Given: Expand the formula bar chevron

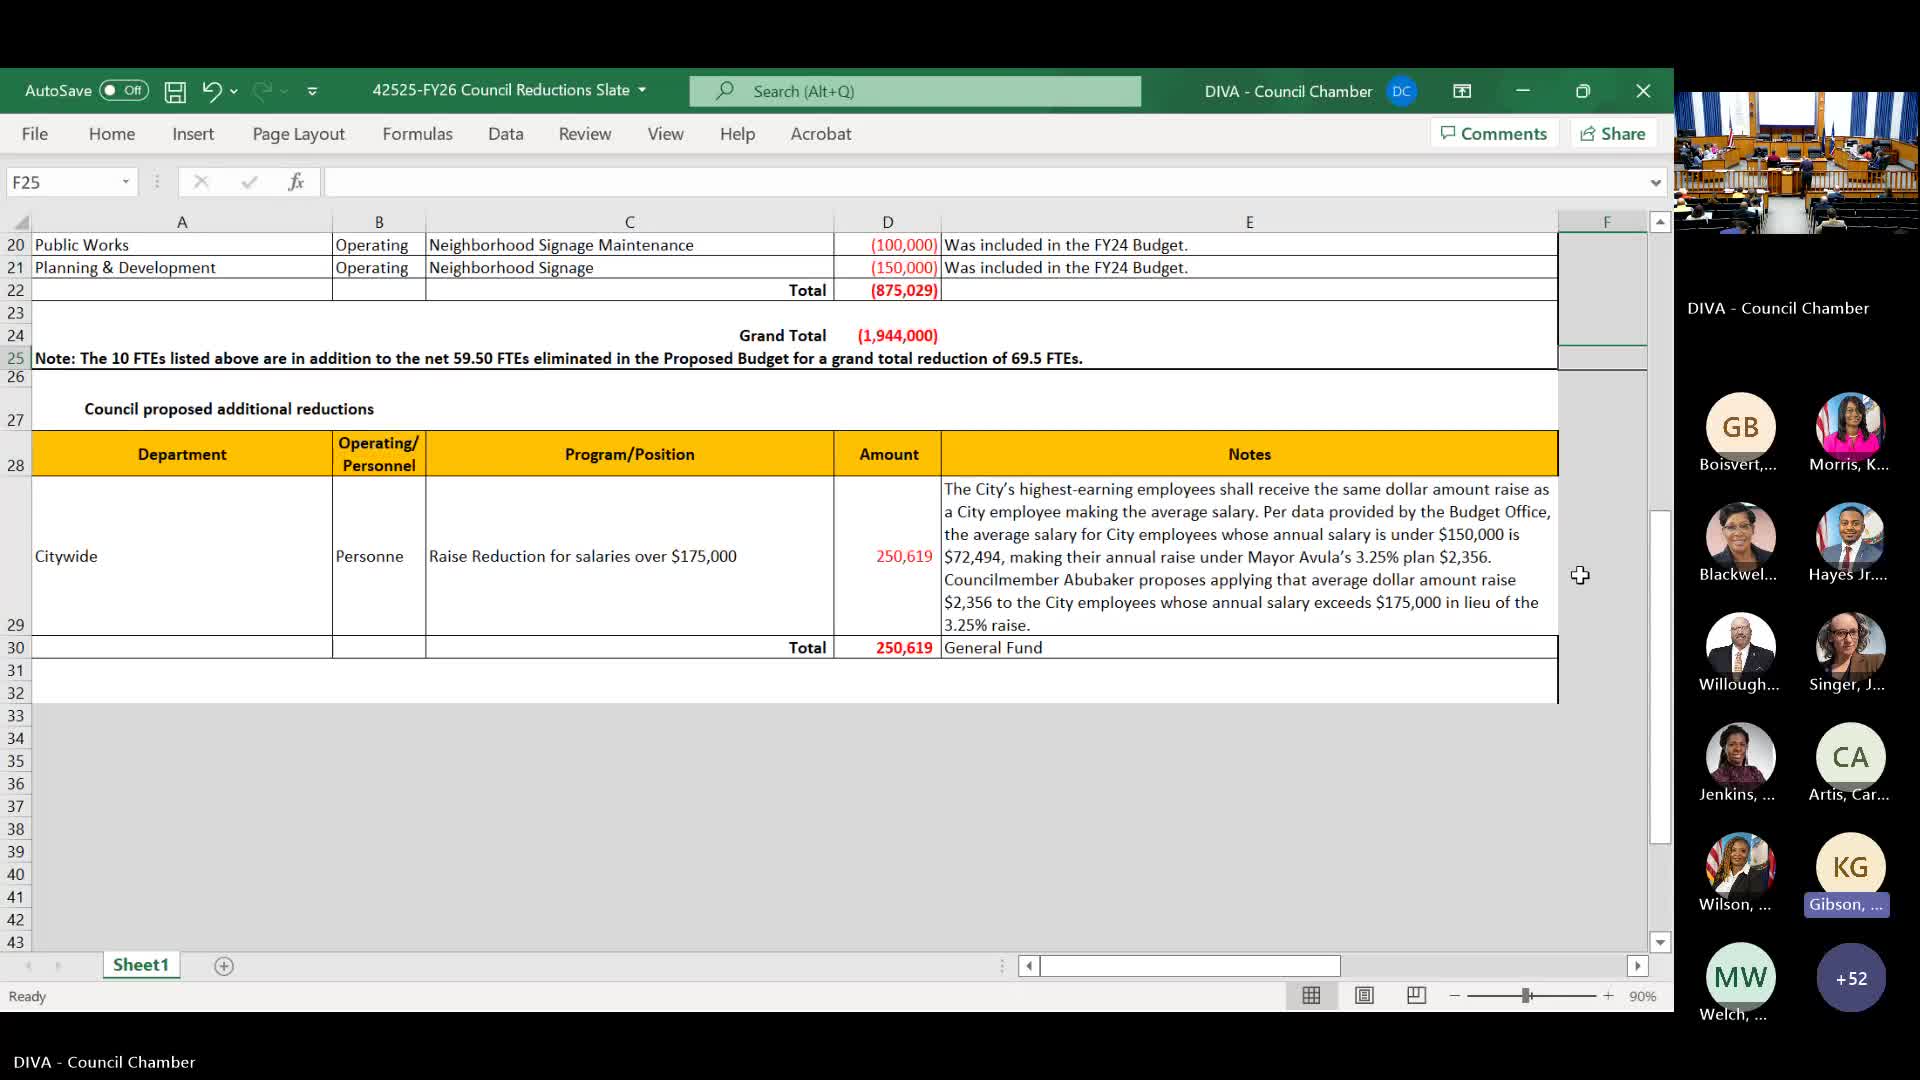Looking at the screenshot, I should (1656, 182).
